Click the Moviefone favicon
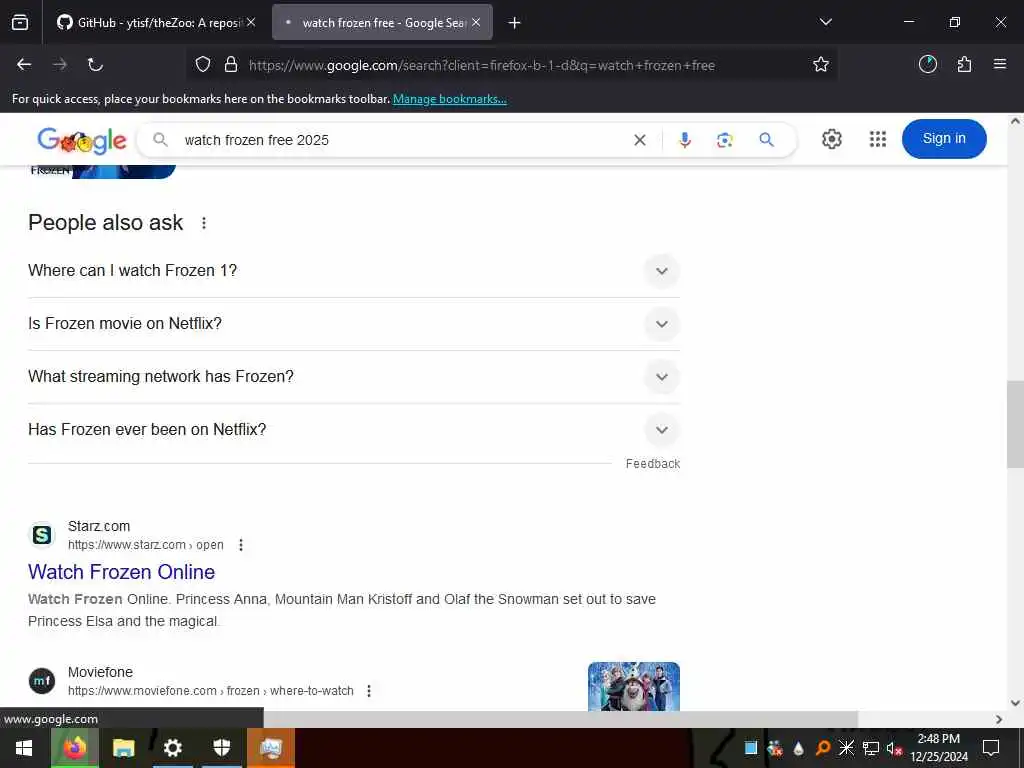1024x768 pixels. (42, 681)
